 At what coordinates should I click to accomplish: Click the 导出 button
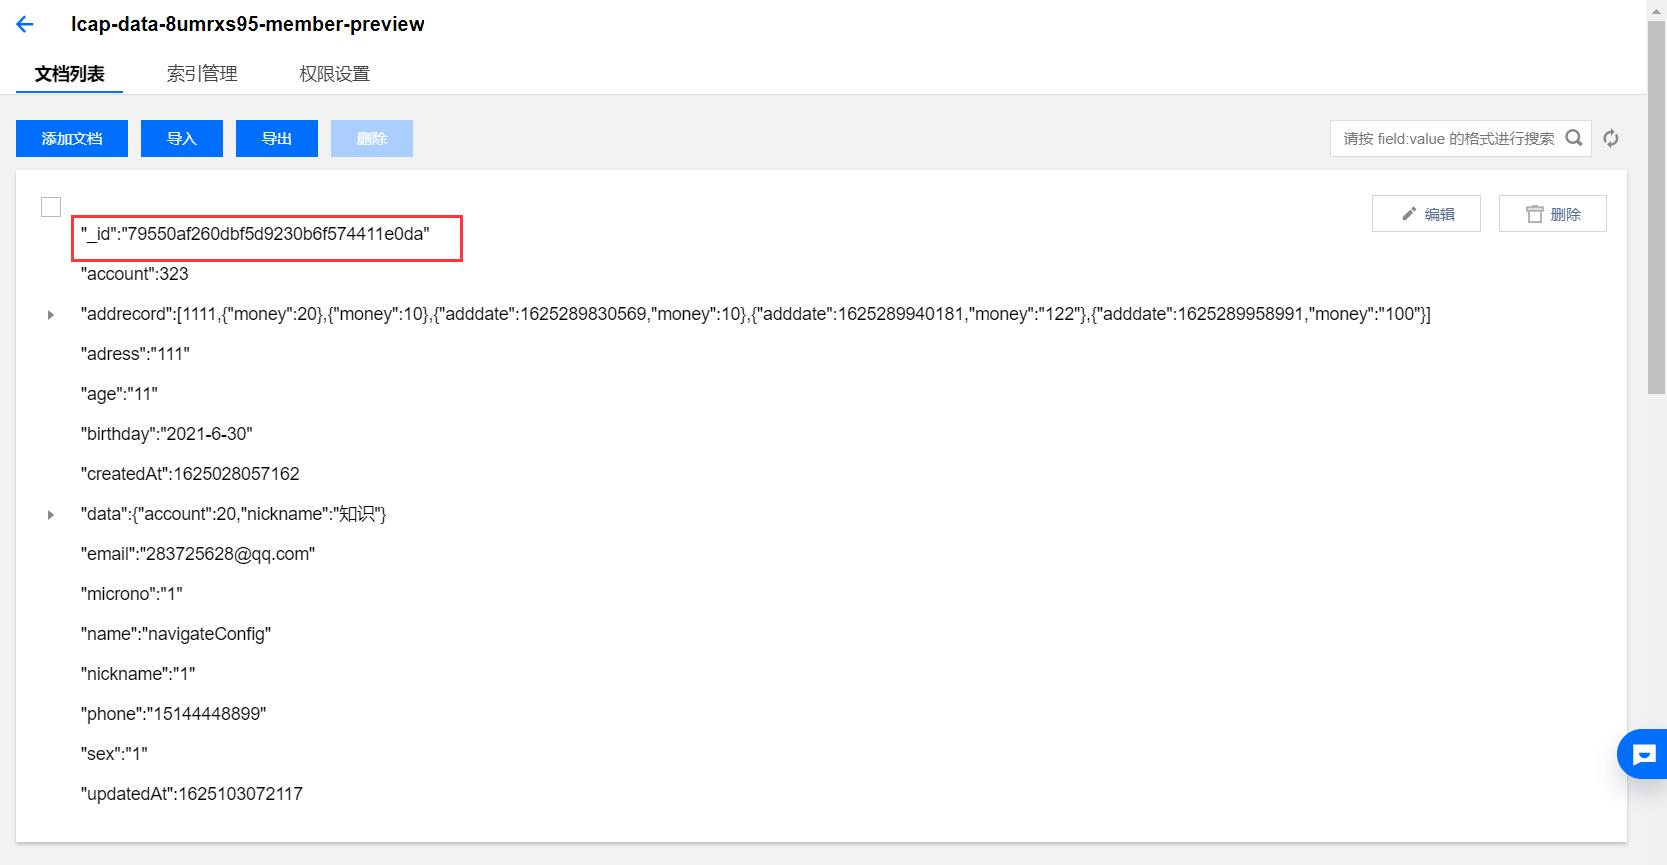click(x=277, y=139)
